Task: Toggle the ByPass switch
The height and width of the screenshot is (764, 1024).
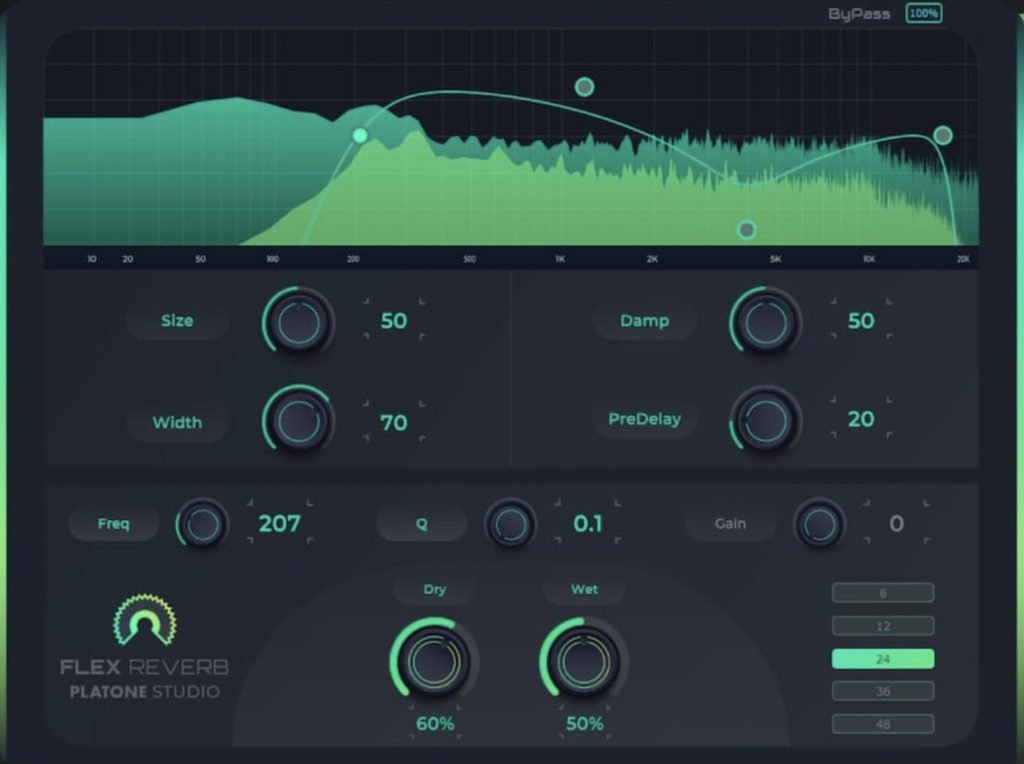Action: (x=858, y=14)
